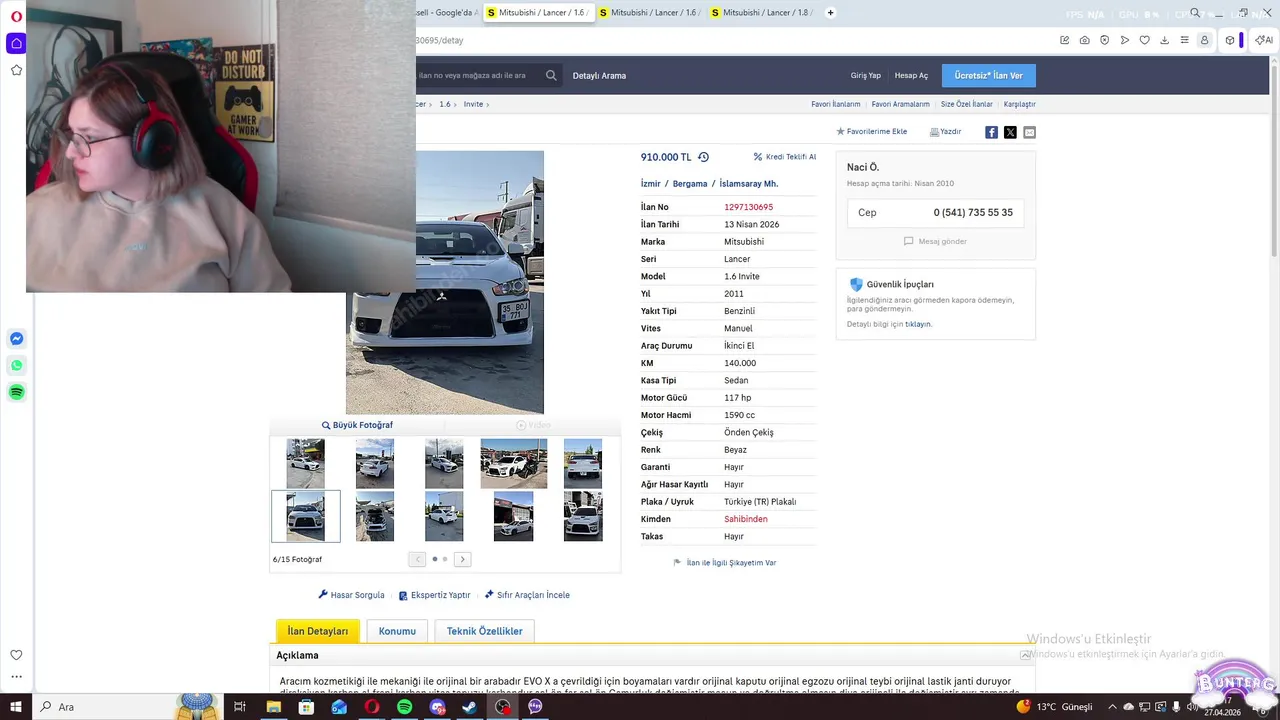The image size is (1280, 720).
Task: Click Ekspertiz Yaptır link
Action: tap(434, 595)
